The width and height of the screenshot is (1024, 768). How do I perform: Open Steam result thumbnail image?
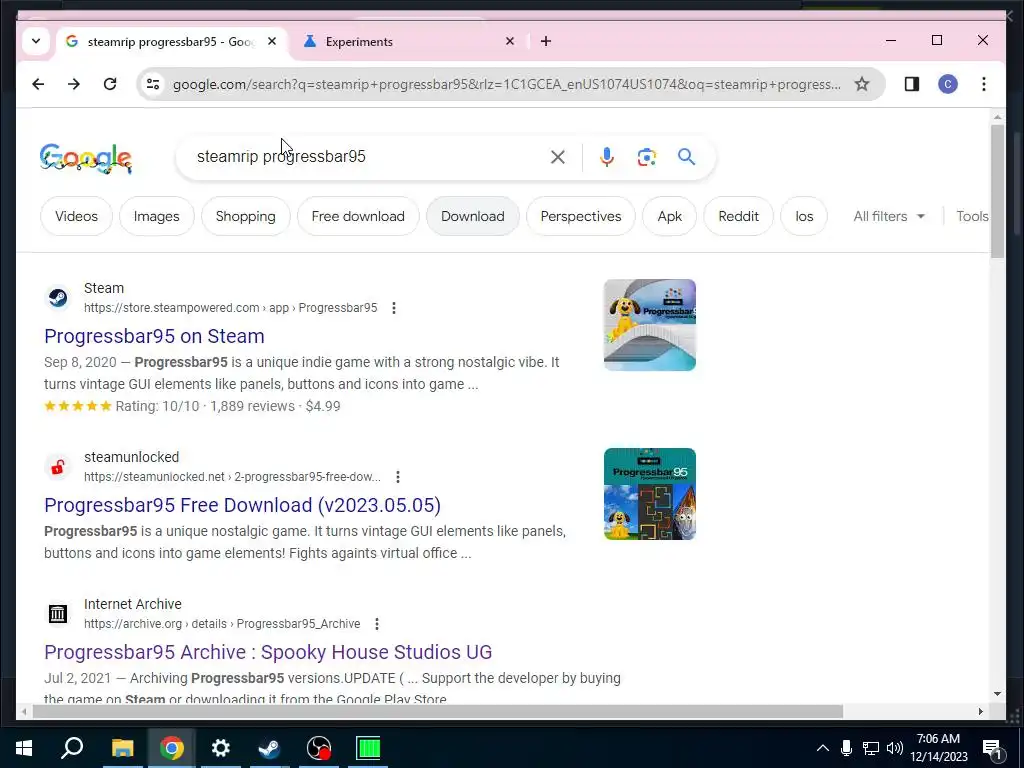click(x=650, y=325)
